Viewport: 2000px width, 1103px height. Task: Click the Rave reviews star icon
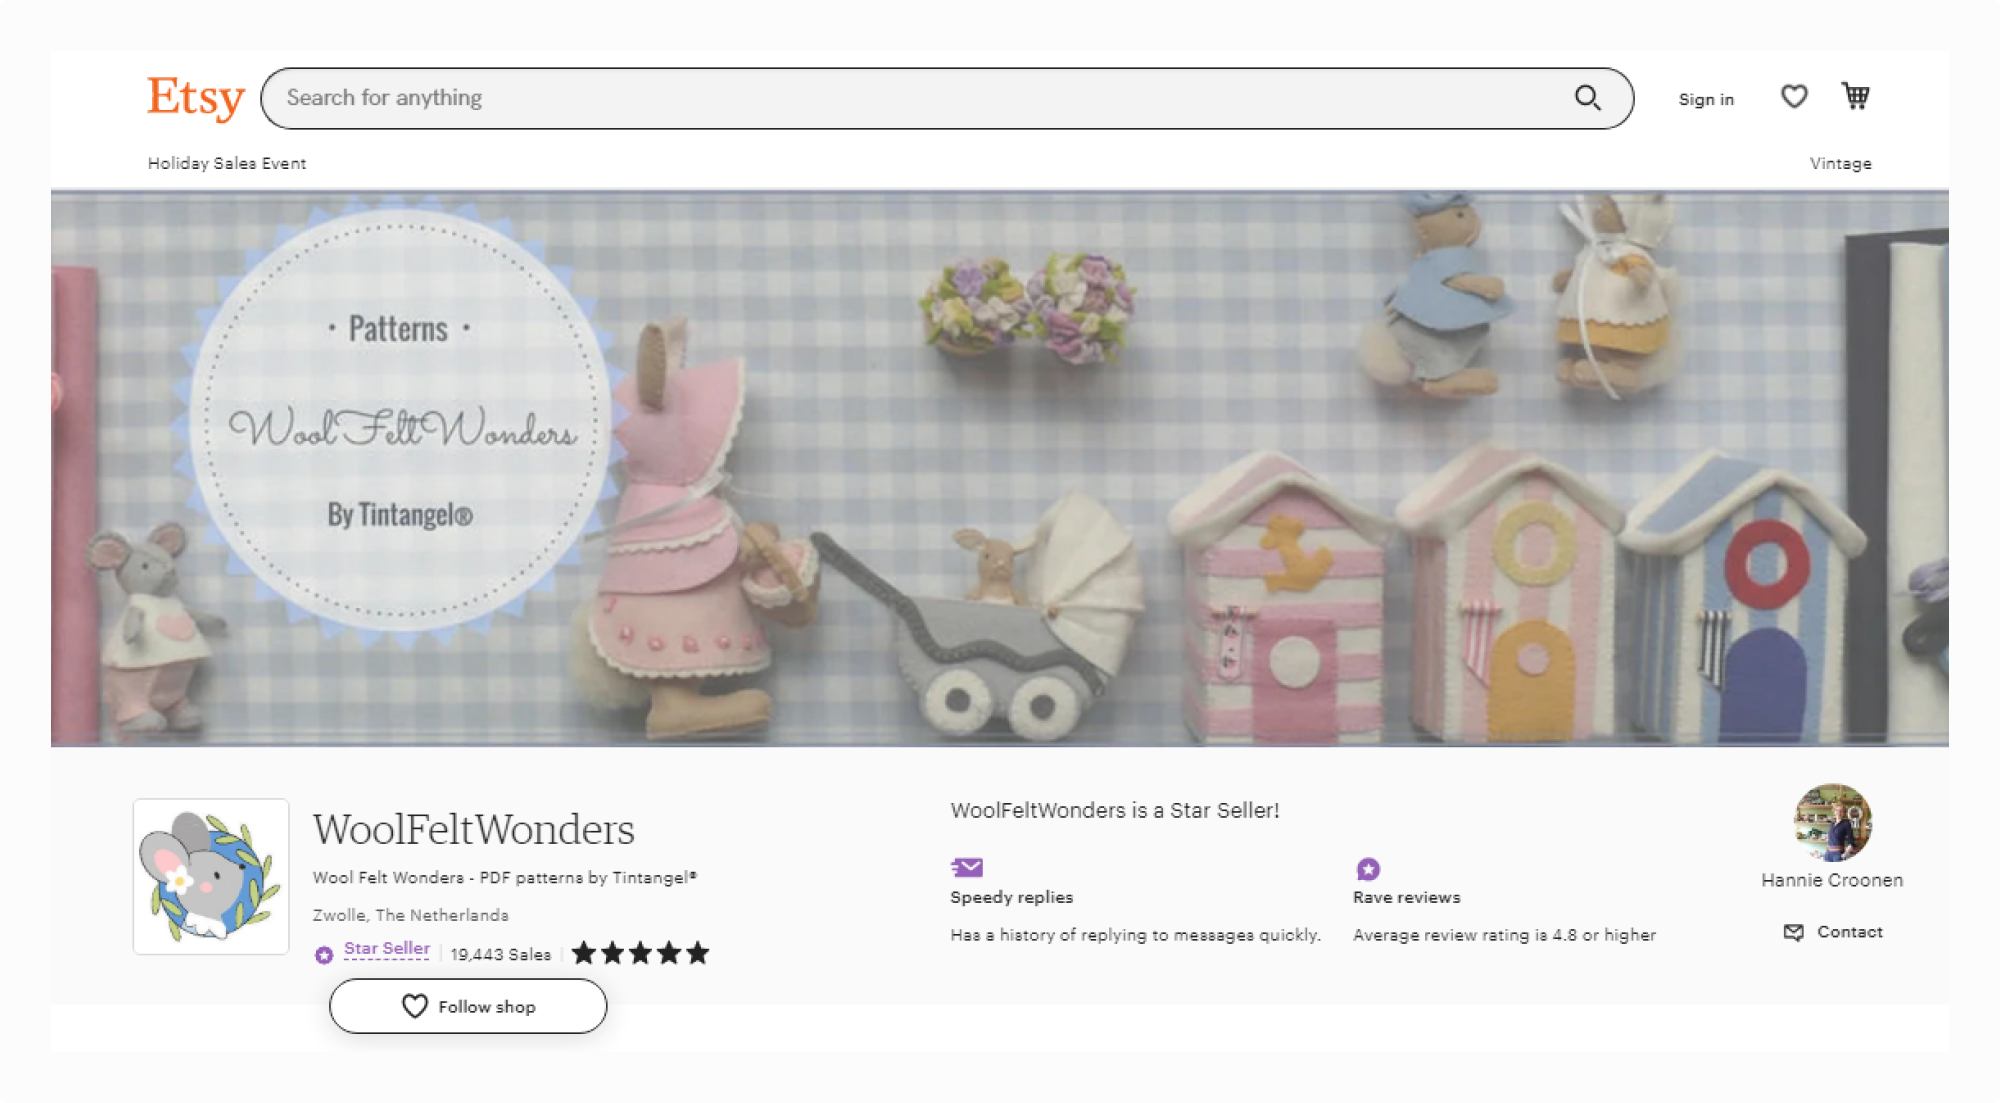pyautogui.click(x=1368, y=868)
